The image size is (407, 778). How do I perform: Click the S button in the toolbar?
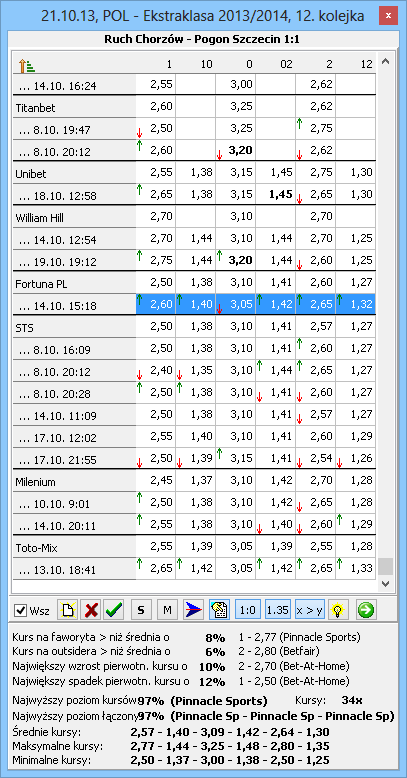pos(141,609)
